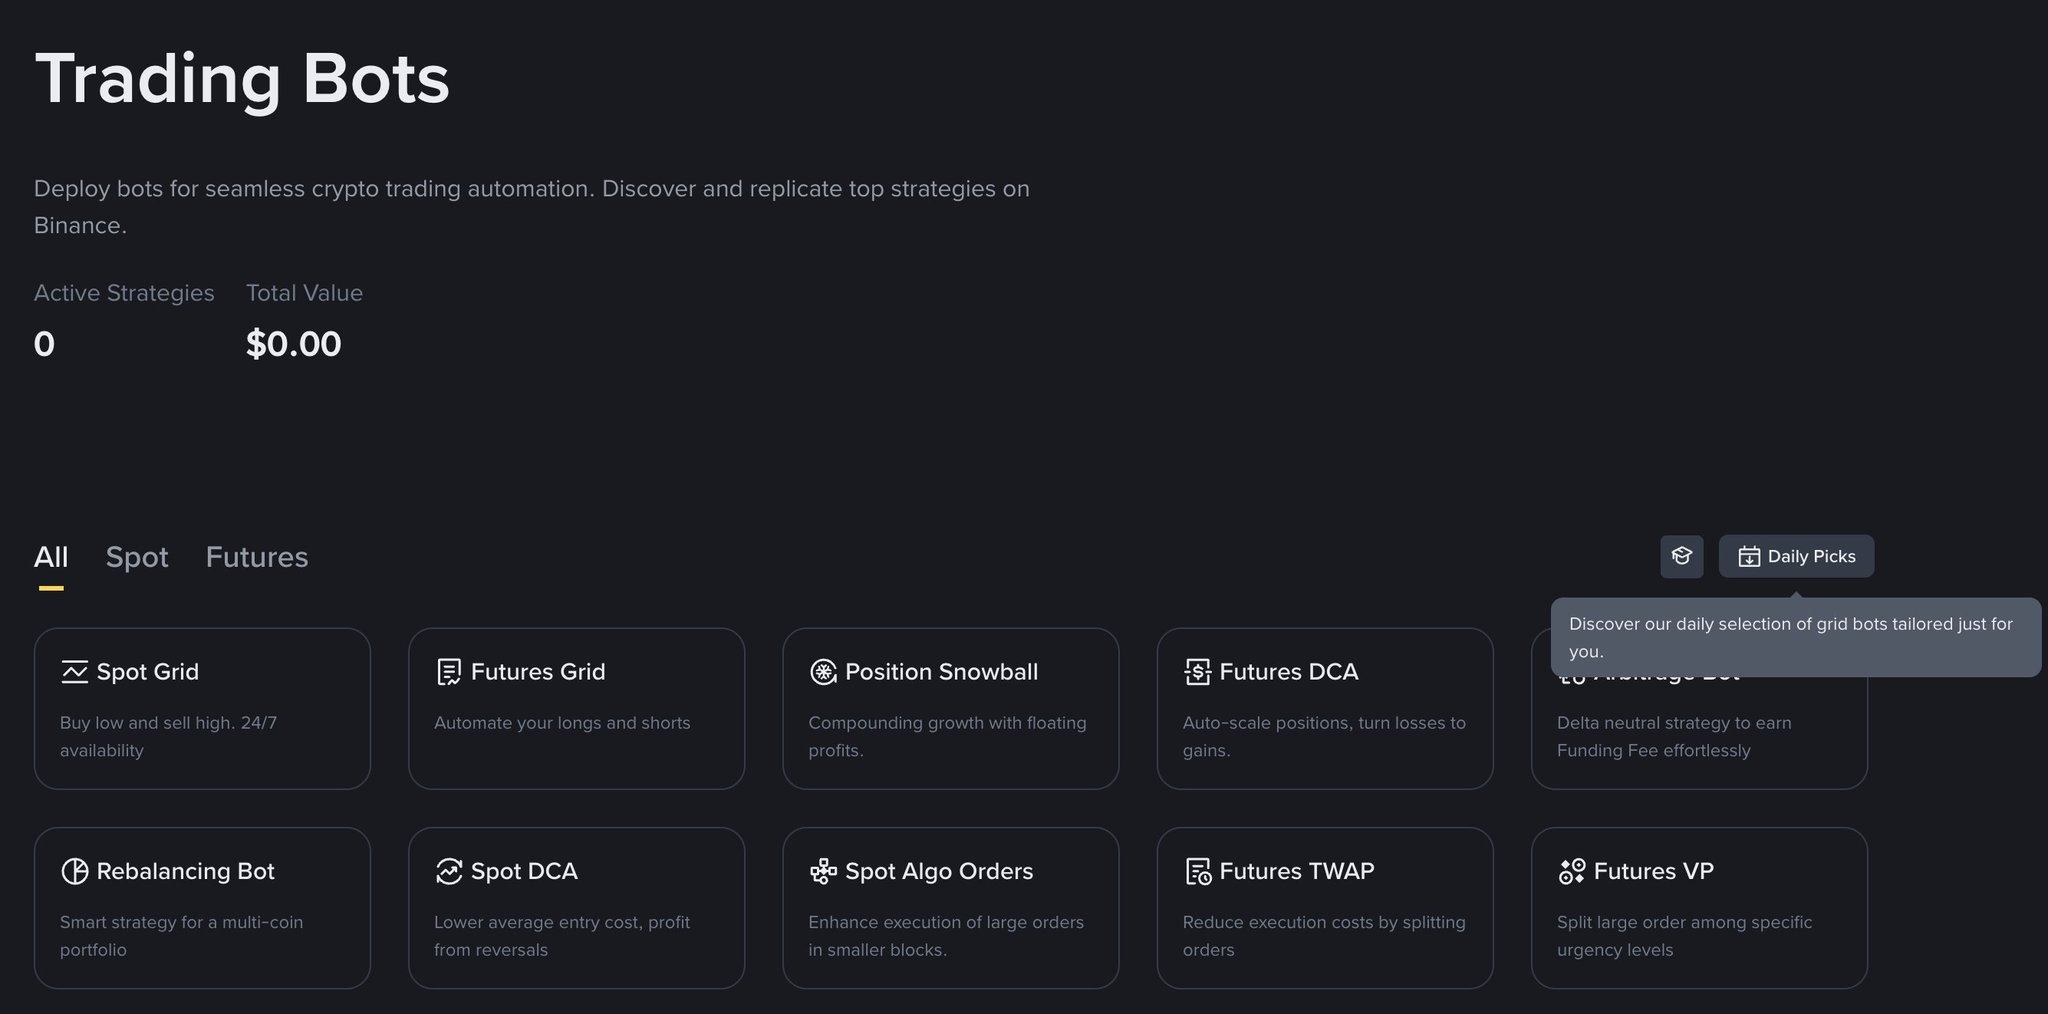Click the Futures VP icon
Image resolution: width=2048 pixels, height=1014 pixels.
coord(1572,871)
